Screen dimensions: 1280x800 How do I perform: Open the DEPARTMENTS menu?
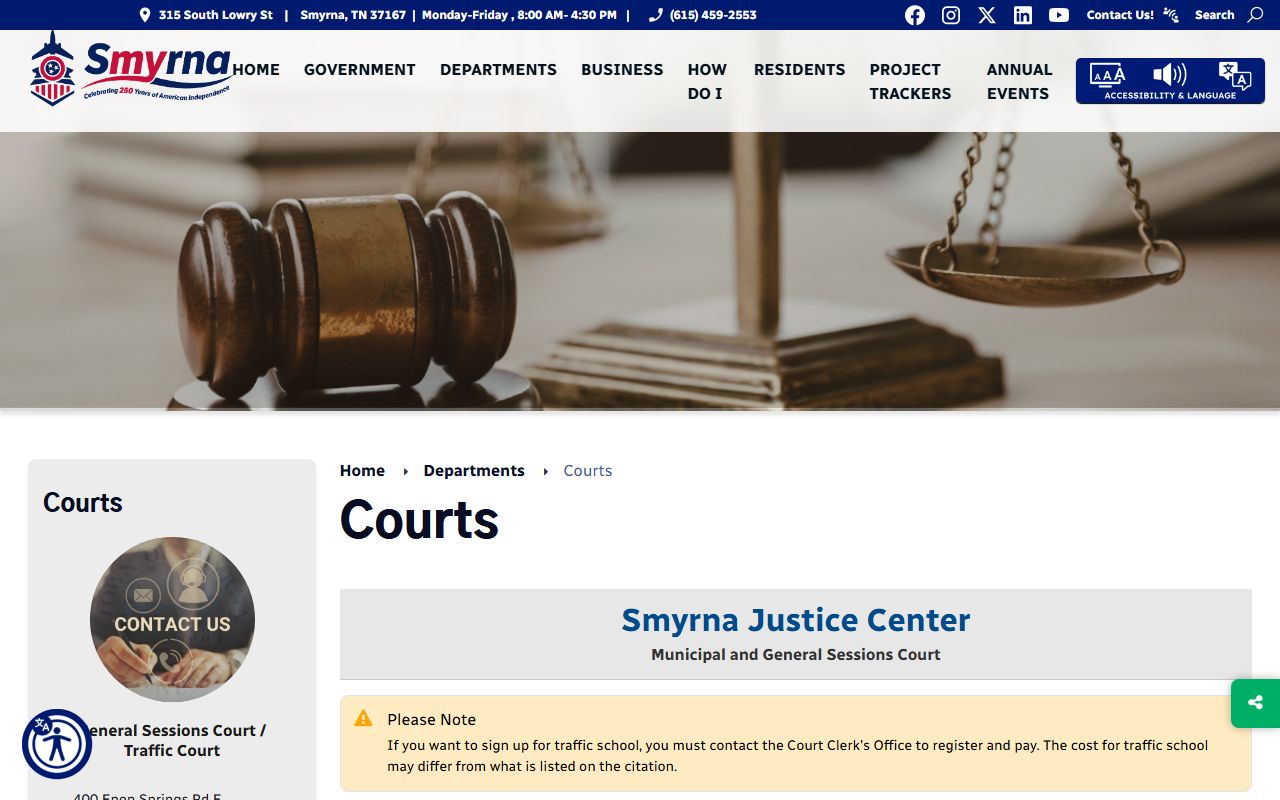click(498, 69)
